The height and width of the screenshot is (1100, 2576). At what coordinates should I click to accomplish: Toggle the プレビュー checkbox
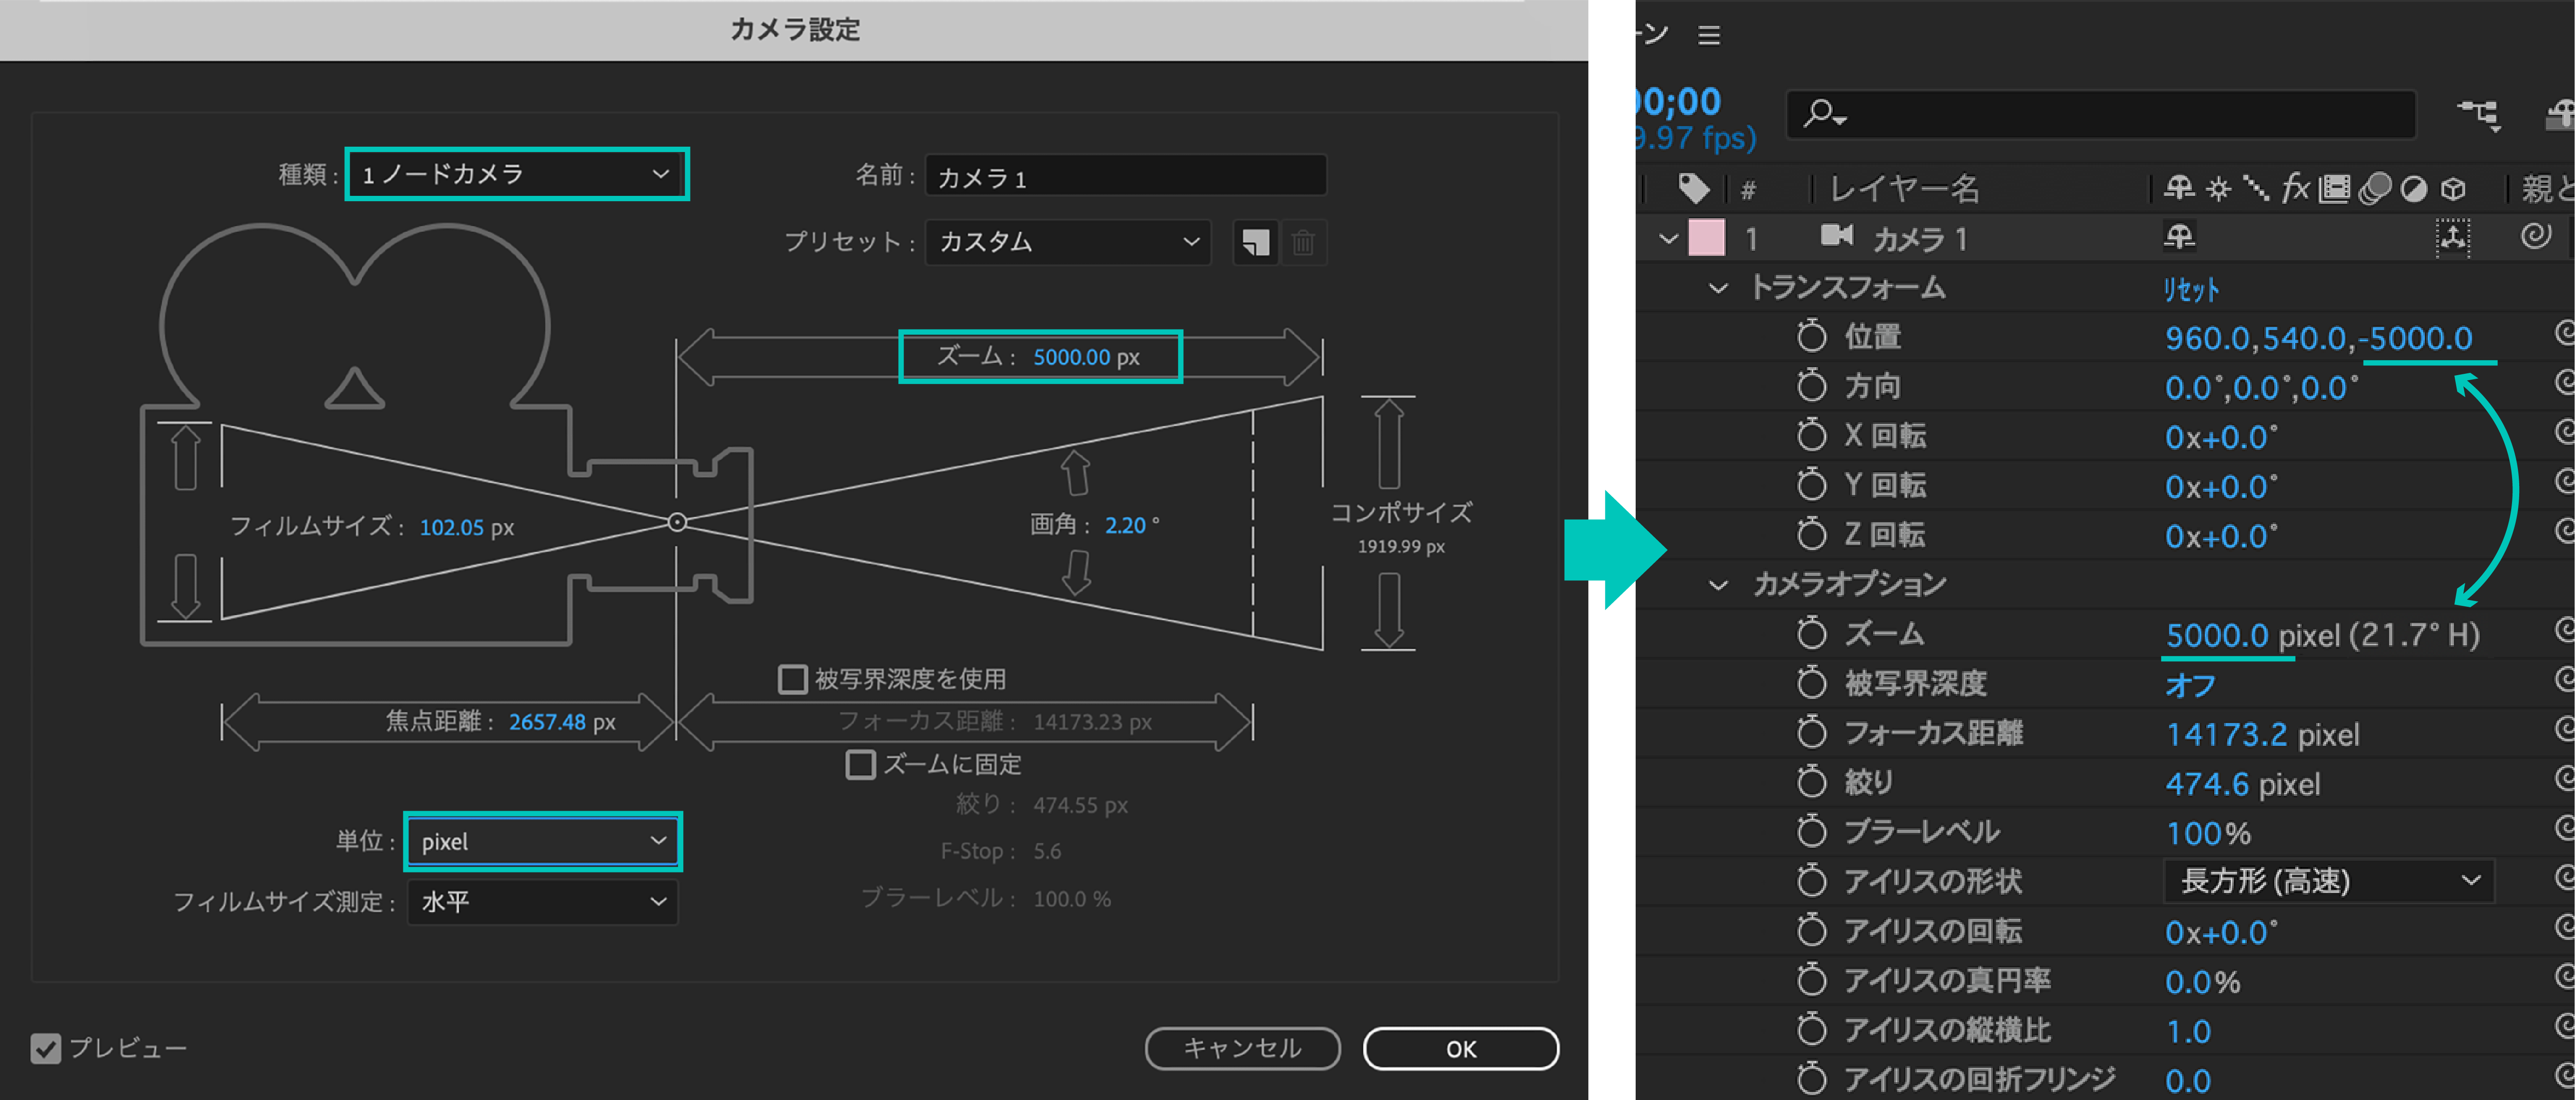coord(45,1048)
